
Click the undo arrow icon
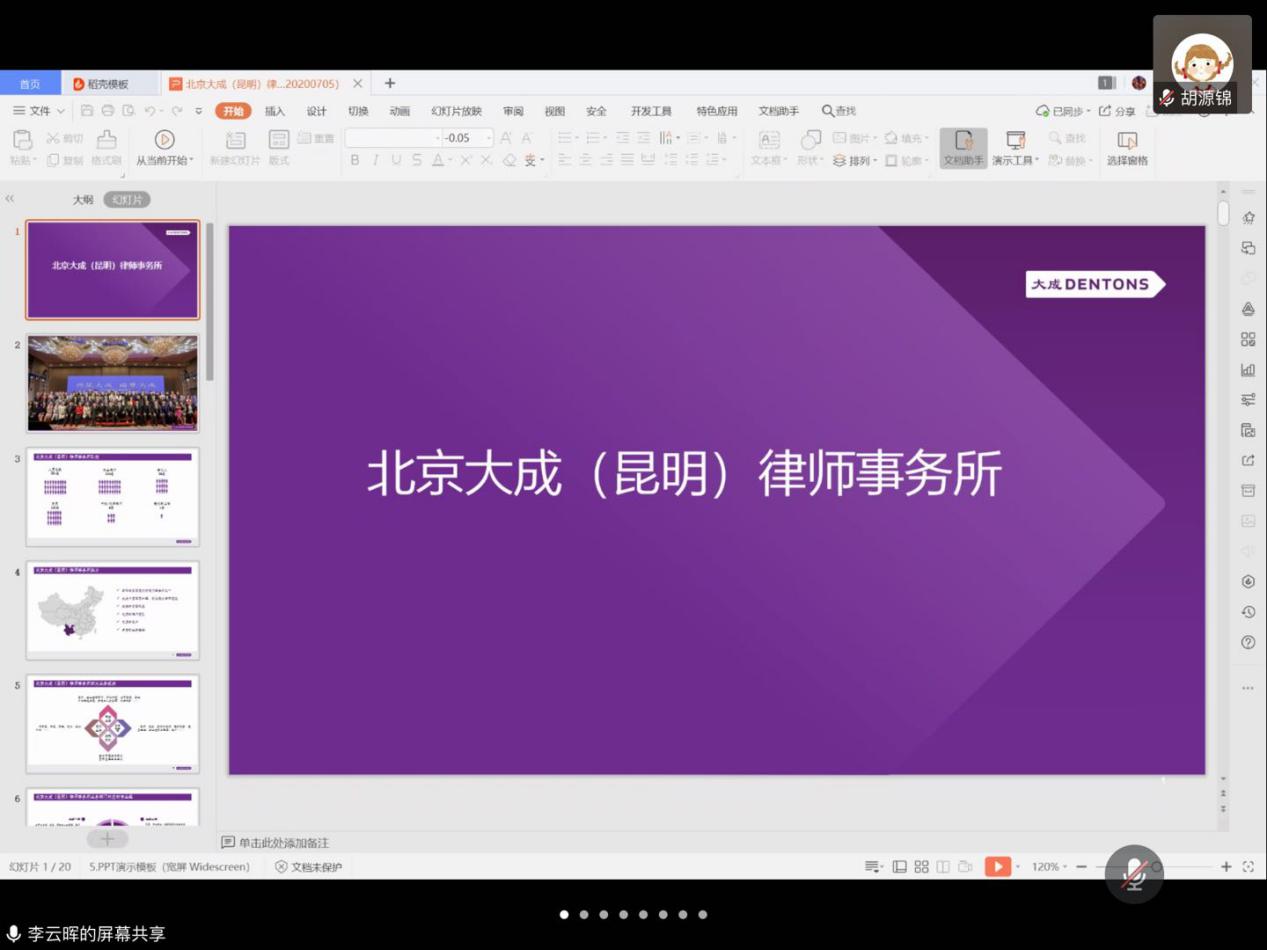pos(150,111)
